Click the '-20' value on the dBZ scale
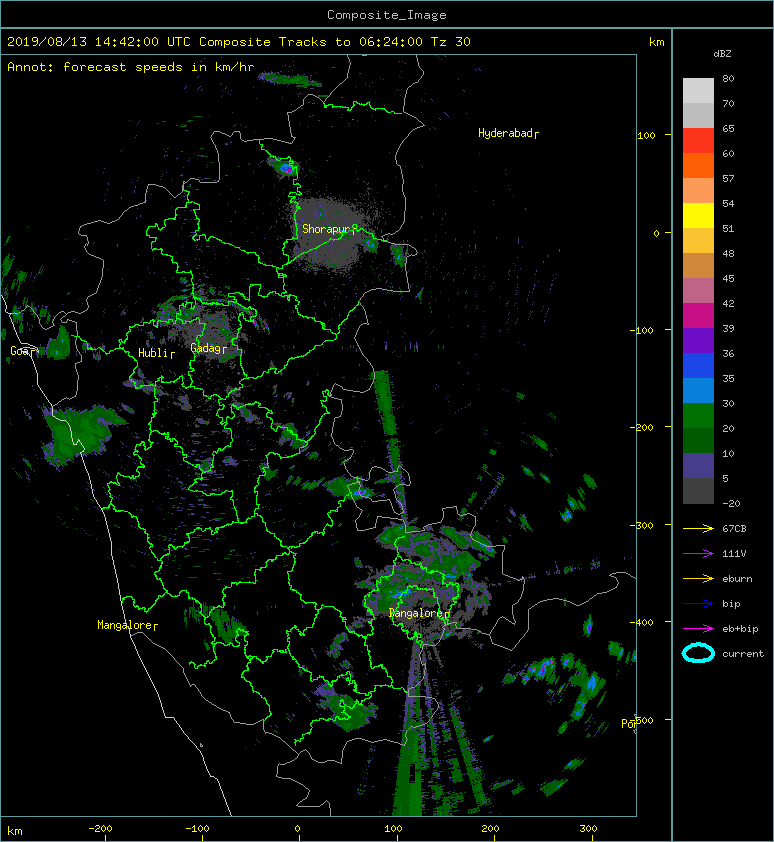 pos(731,503)
